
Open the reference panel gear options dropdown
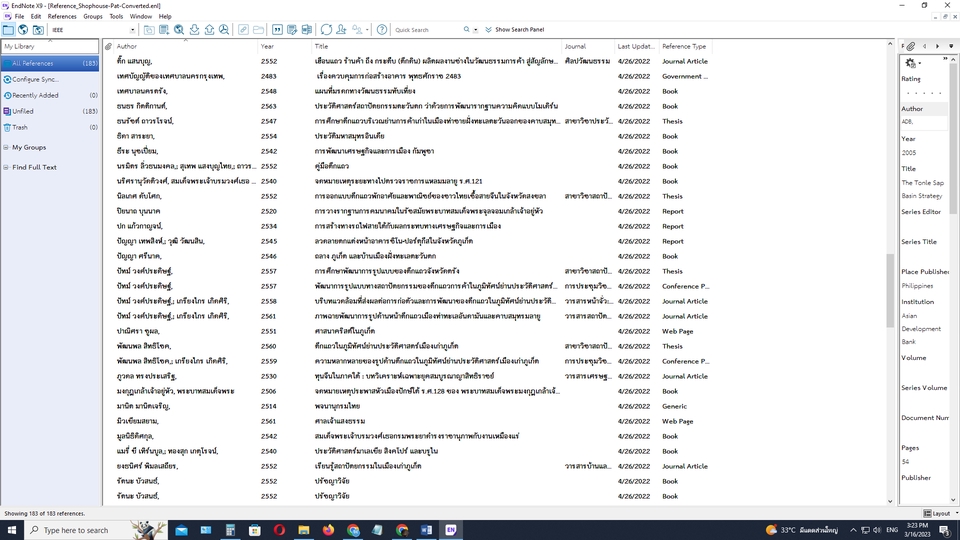pos(913,62)
